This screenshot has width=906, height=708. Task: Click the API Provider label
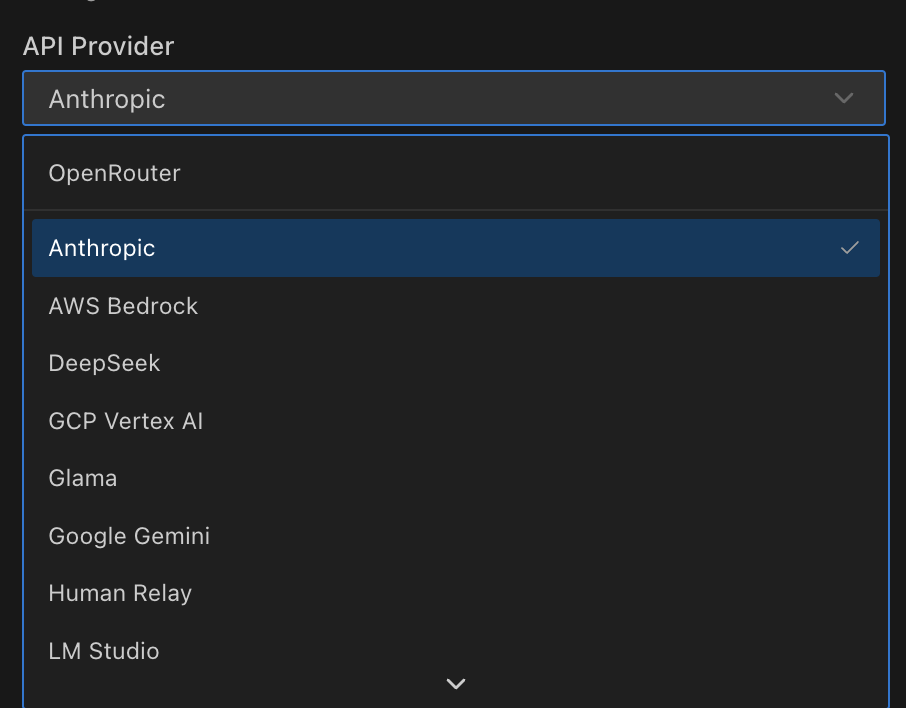(98, 46)
